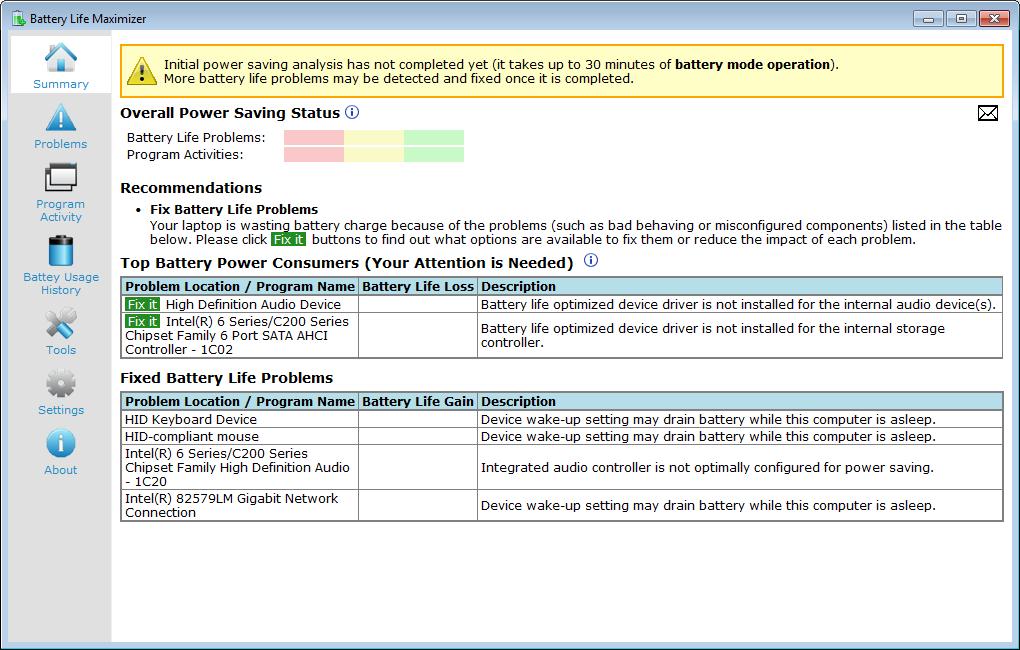Click Problem Location header in Top Consumers table
Image resolution: width=1020 pixels, height=650 pixels.
pyautogui.click(x=240, y=286)
